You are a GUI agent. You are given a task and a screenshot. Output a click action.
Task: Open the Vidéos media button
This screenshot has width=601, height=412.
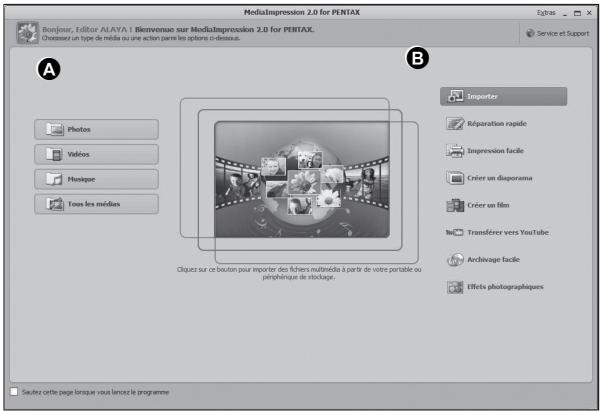coord(96,154)
